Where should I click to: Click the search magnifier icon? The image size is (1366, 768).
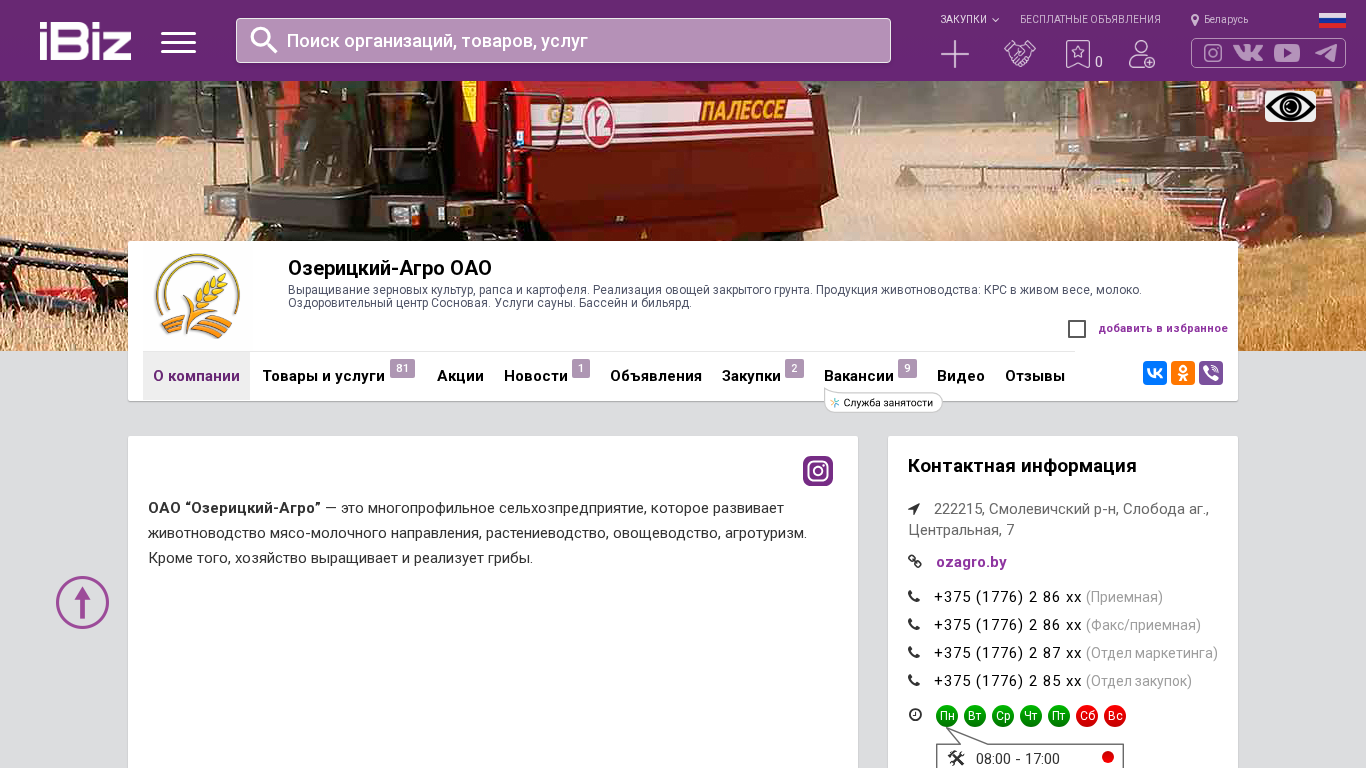pyautogui.click(x=263, y=40)
